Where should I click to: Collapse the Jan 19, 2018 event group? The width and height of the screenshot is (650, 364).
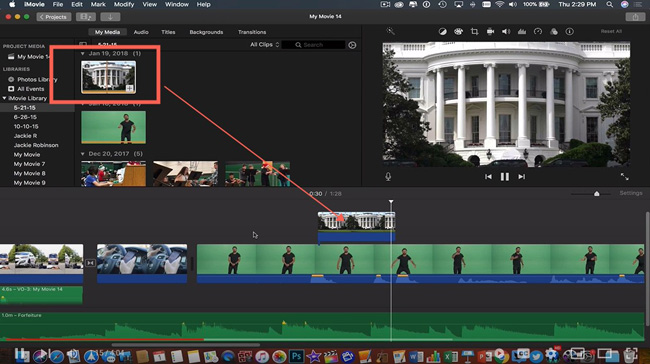click(x=82, y=53)
